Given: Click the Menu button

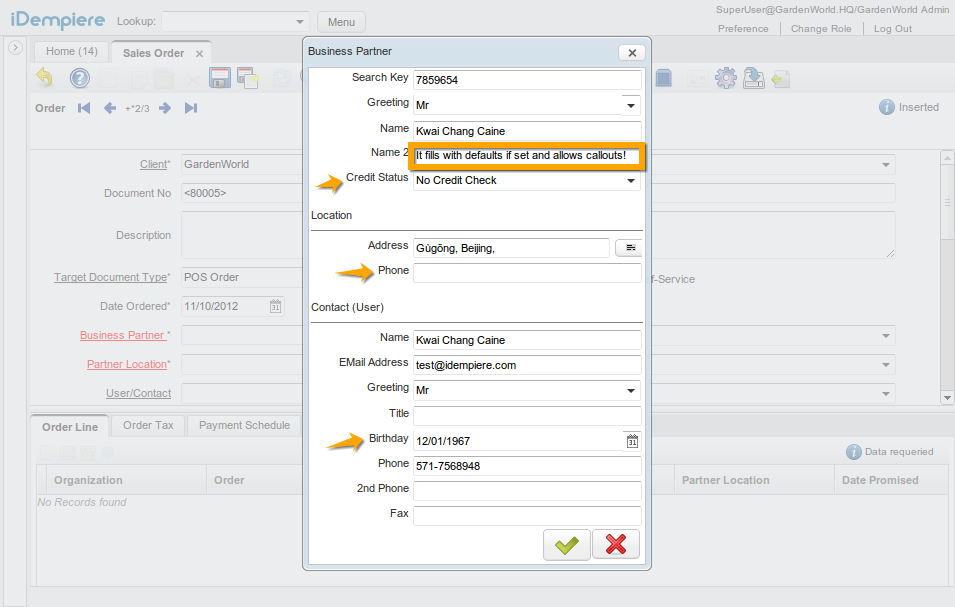Looking at the screenshot, I should 341,22.
